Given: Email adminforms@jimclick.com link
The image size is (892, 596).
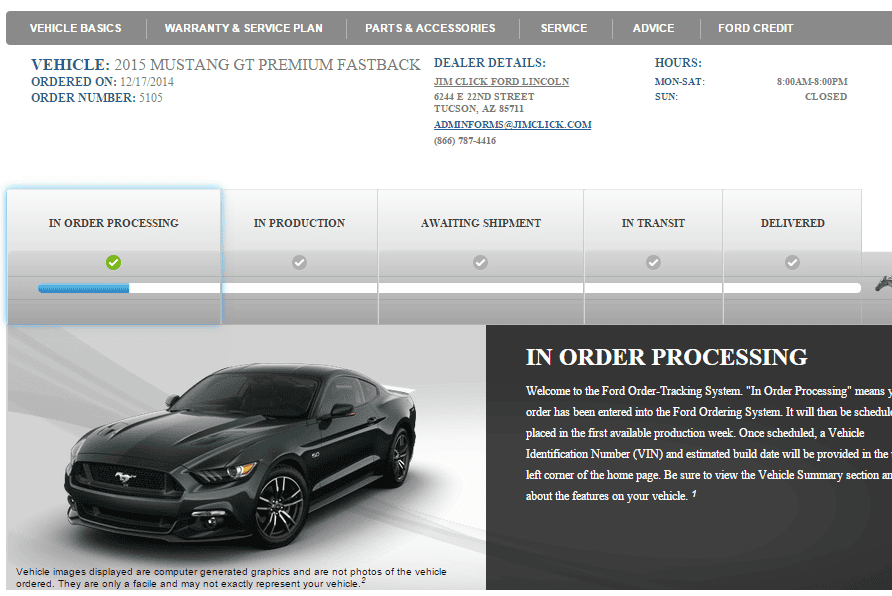Looking at the screenshot, I should pyautogui.click(x=513, y=125).
